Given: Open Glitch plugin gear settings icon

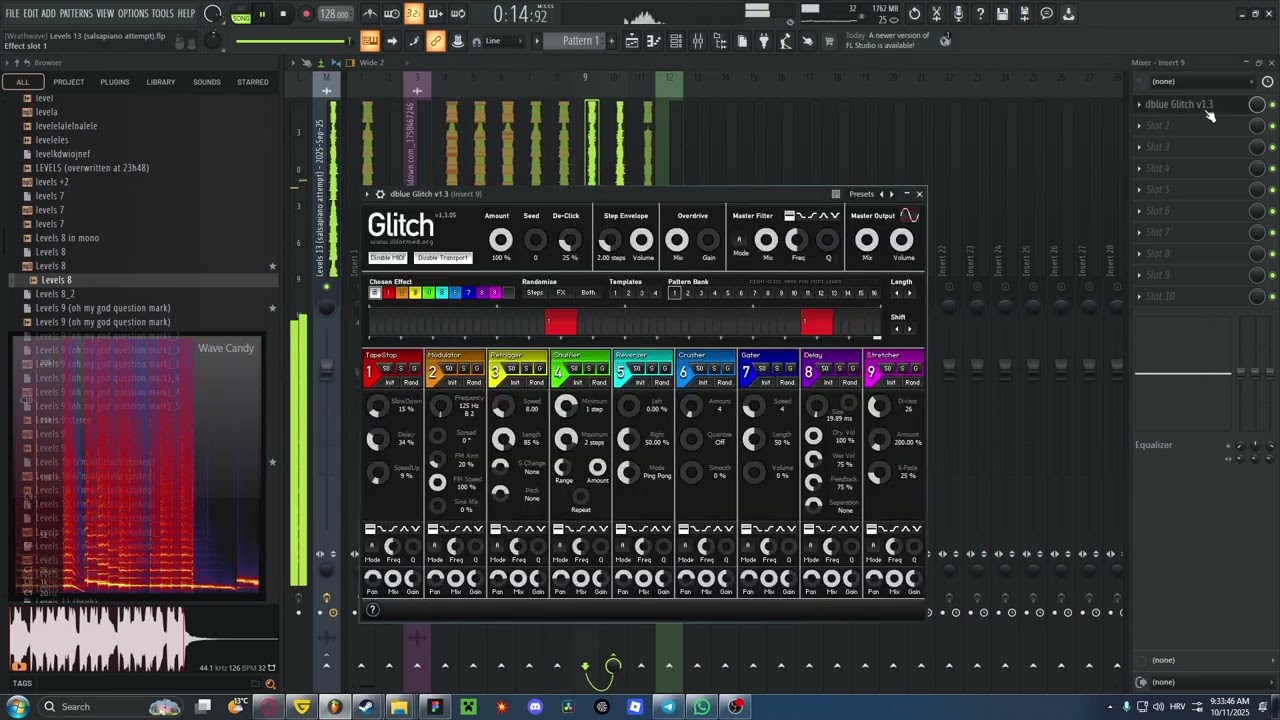Looking at the screenshot, I should tap(380, 194).
